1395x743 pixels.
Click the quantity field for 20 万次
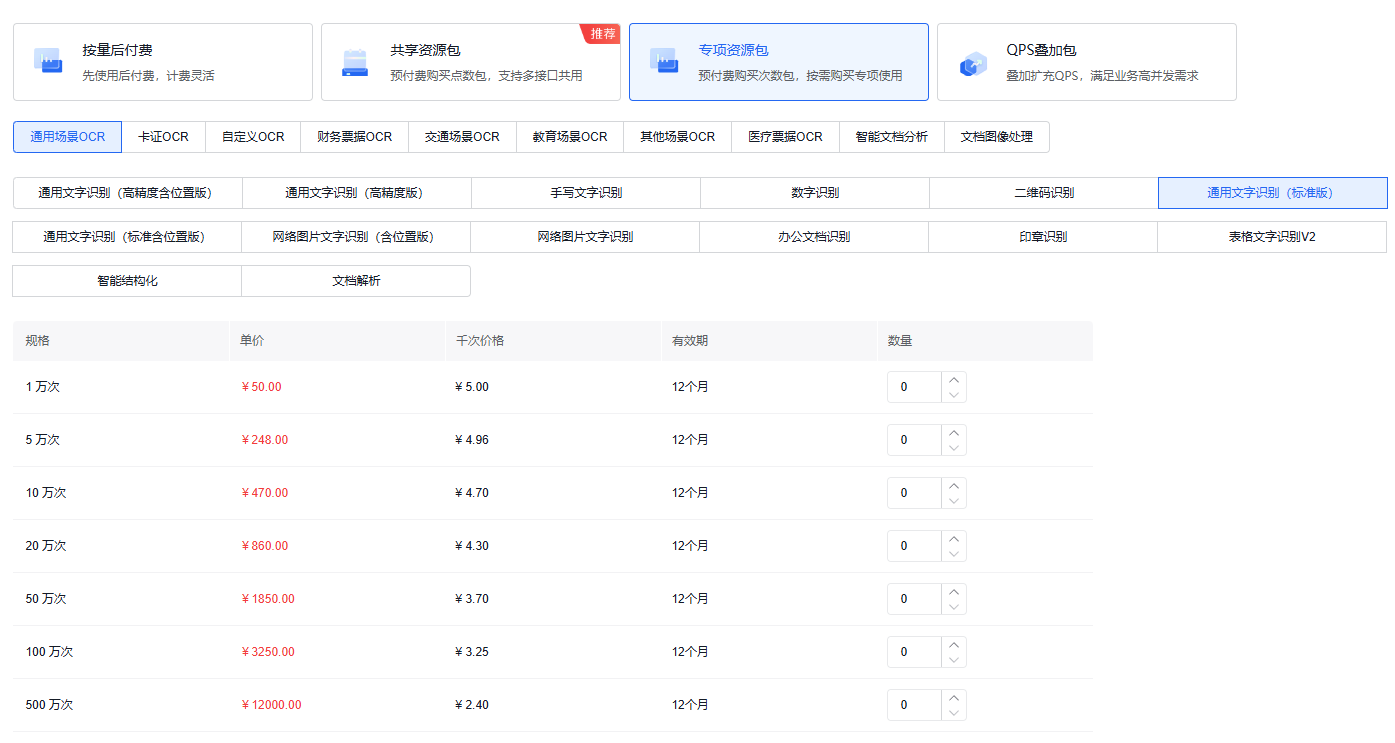coord(913,546)
